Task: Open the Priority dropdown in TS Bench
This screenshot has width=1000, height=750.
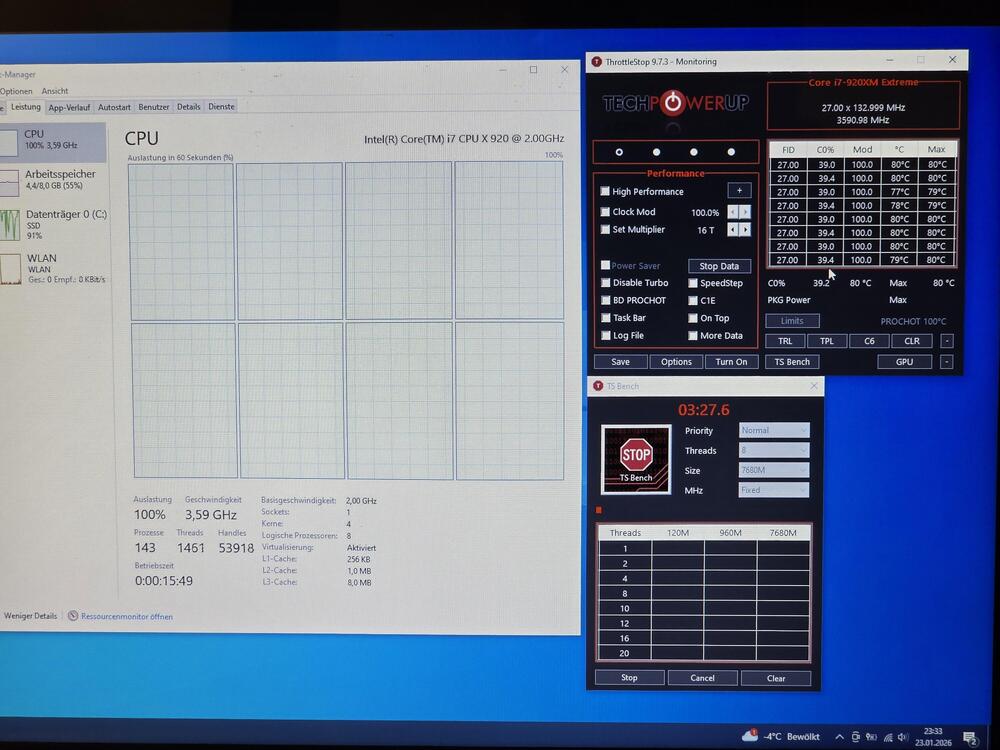Action: coord(774,431)
